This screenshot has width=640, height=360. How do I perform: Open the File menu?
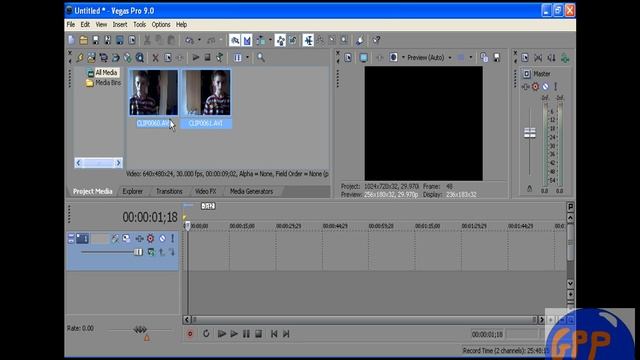tap(71, 24)
